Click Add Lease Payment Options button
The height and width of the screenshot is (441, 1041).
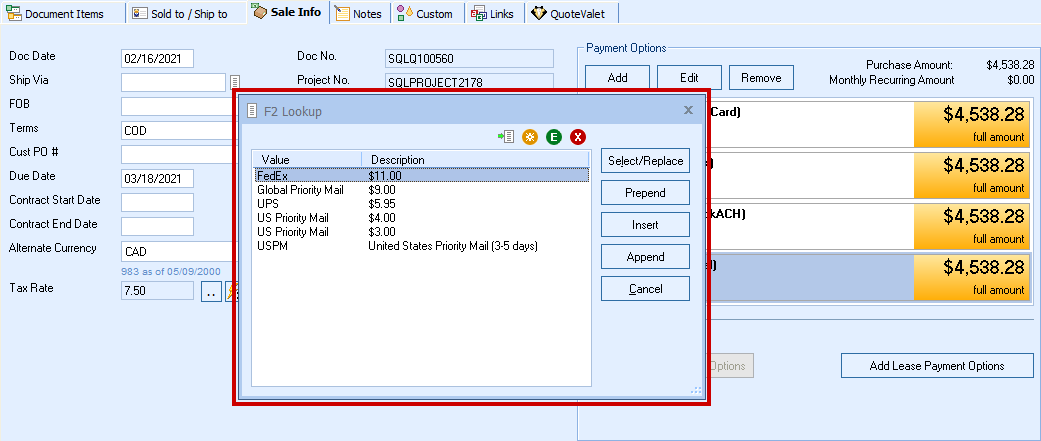point(936,366)
